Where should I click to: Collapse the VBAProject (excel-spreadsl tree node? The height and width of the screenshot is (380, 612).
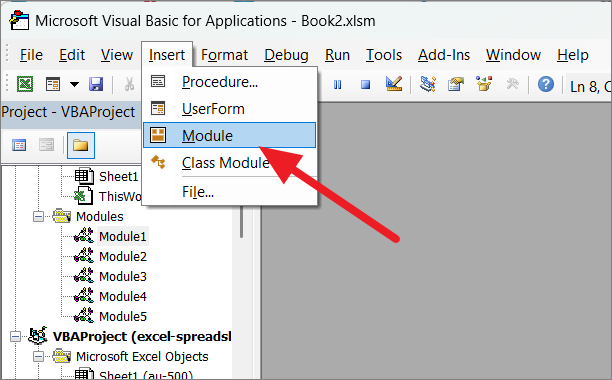15,336
